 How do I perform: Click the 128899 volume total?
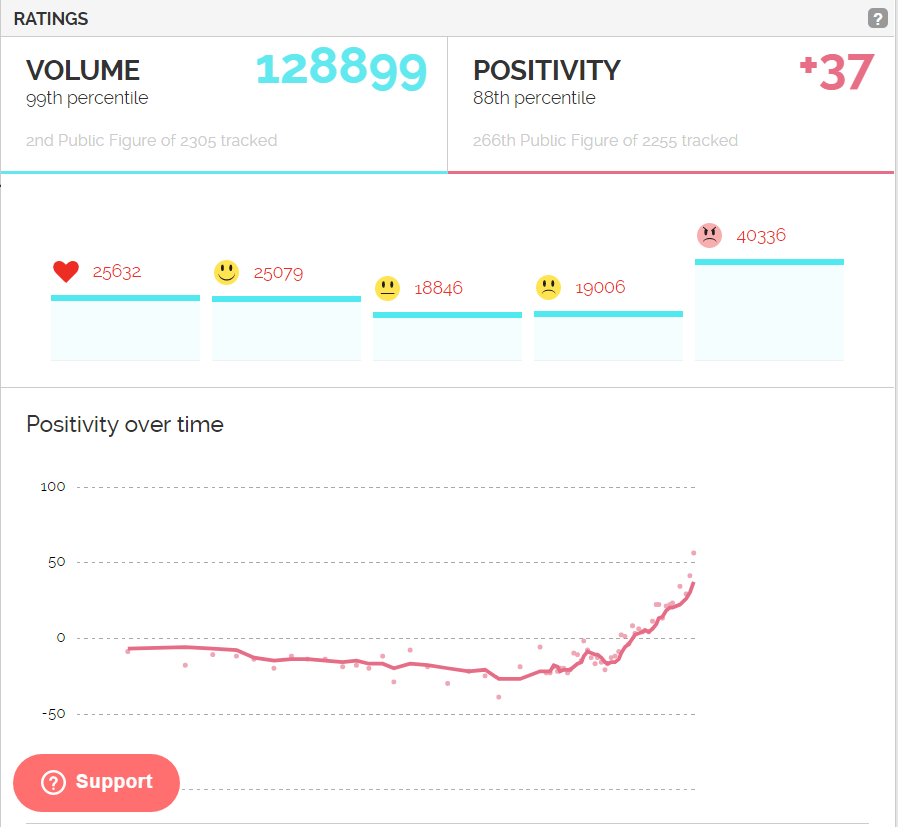pyautogui.click(x=341, y=70)
